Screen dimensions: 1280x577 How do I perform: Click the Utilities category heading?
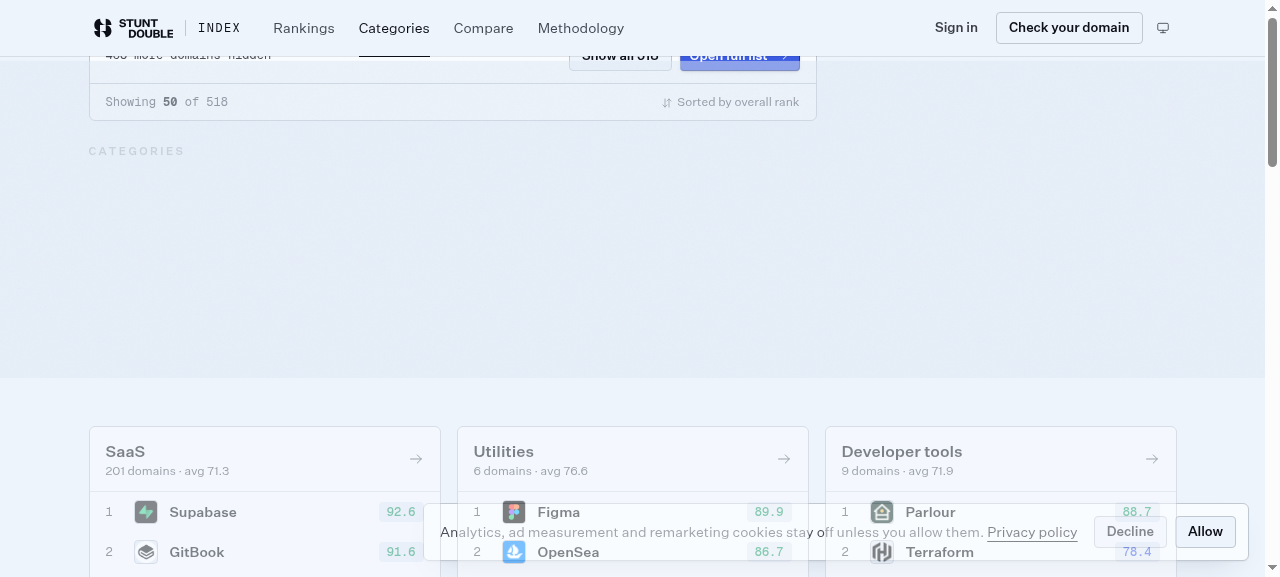pyautogui.click(x=503, y=452)
